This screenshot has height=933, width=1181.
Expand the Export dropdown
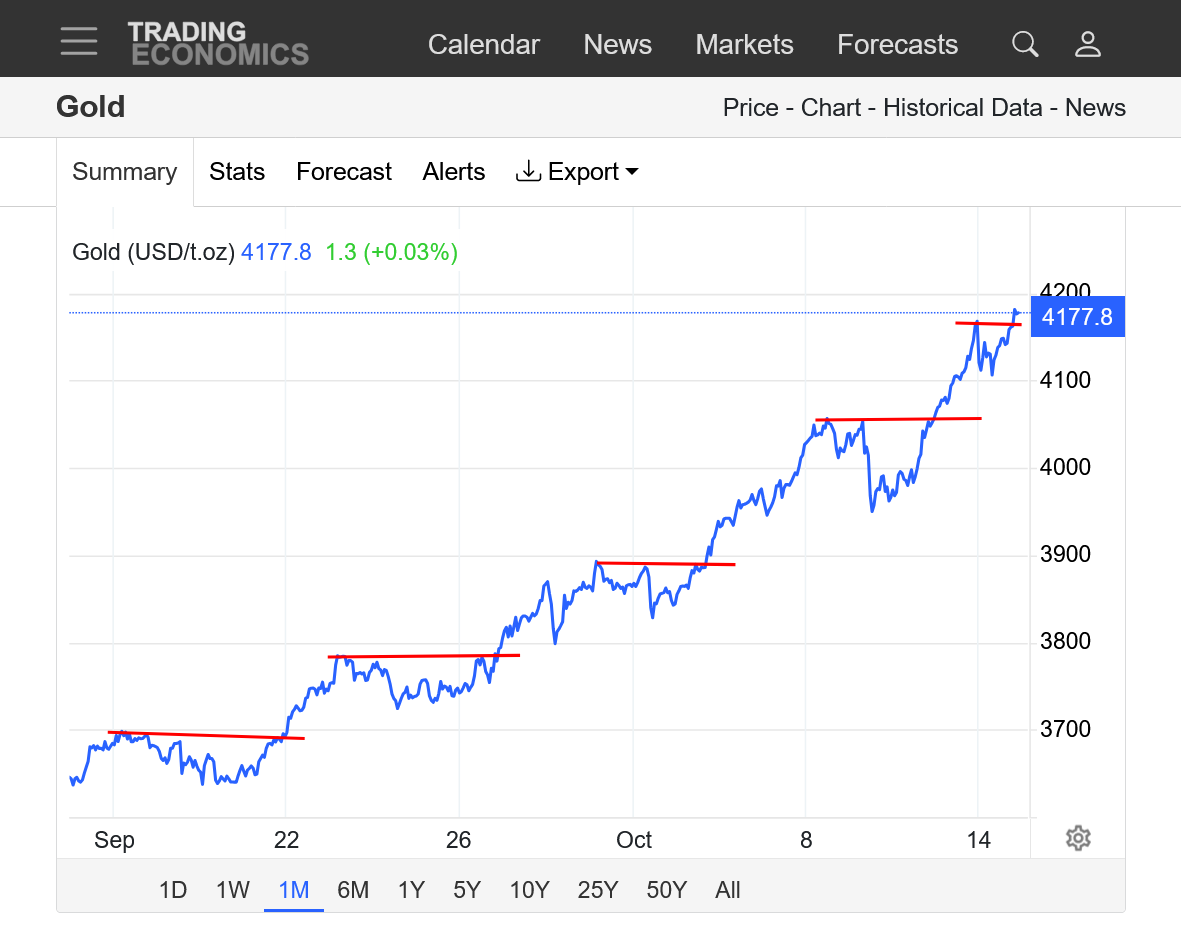click(x=577, y=172)
